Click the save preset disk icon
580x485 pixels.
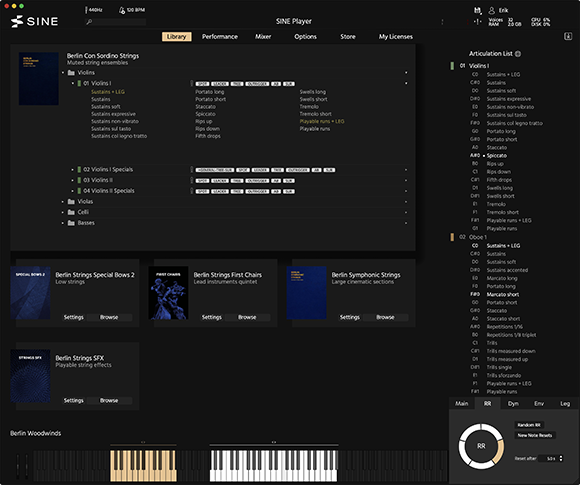[x=478, y=10]
